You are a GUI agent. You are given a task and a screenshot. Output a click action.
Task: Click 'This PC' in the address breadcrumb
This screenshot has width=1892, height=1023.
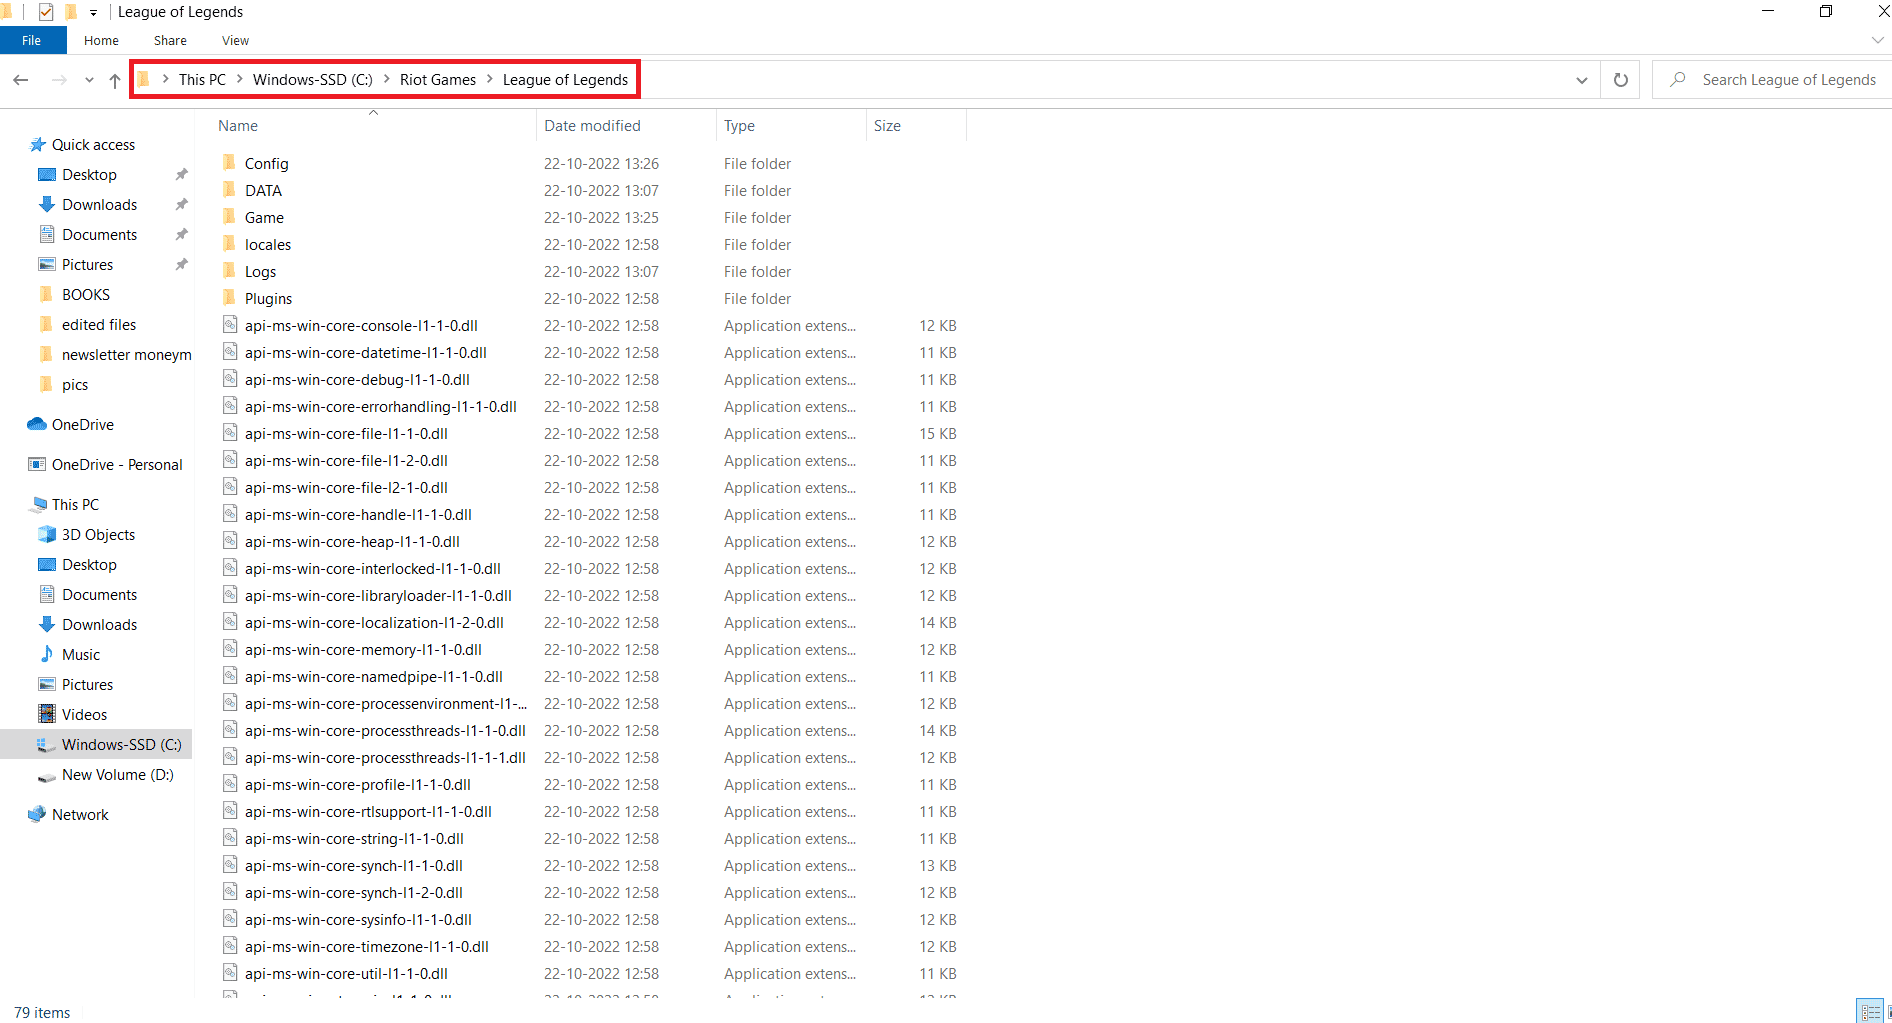(202, 80)
